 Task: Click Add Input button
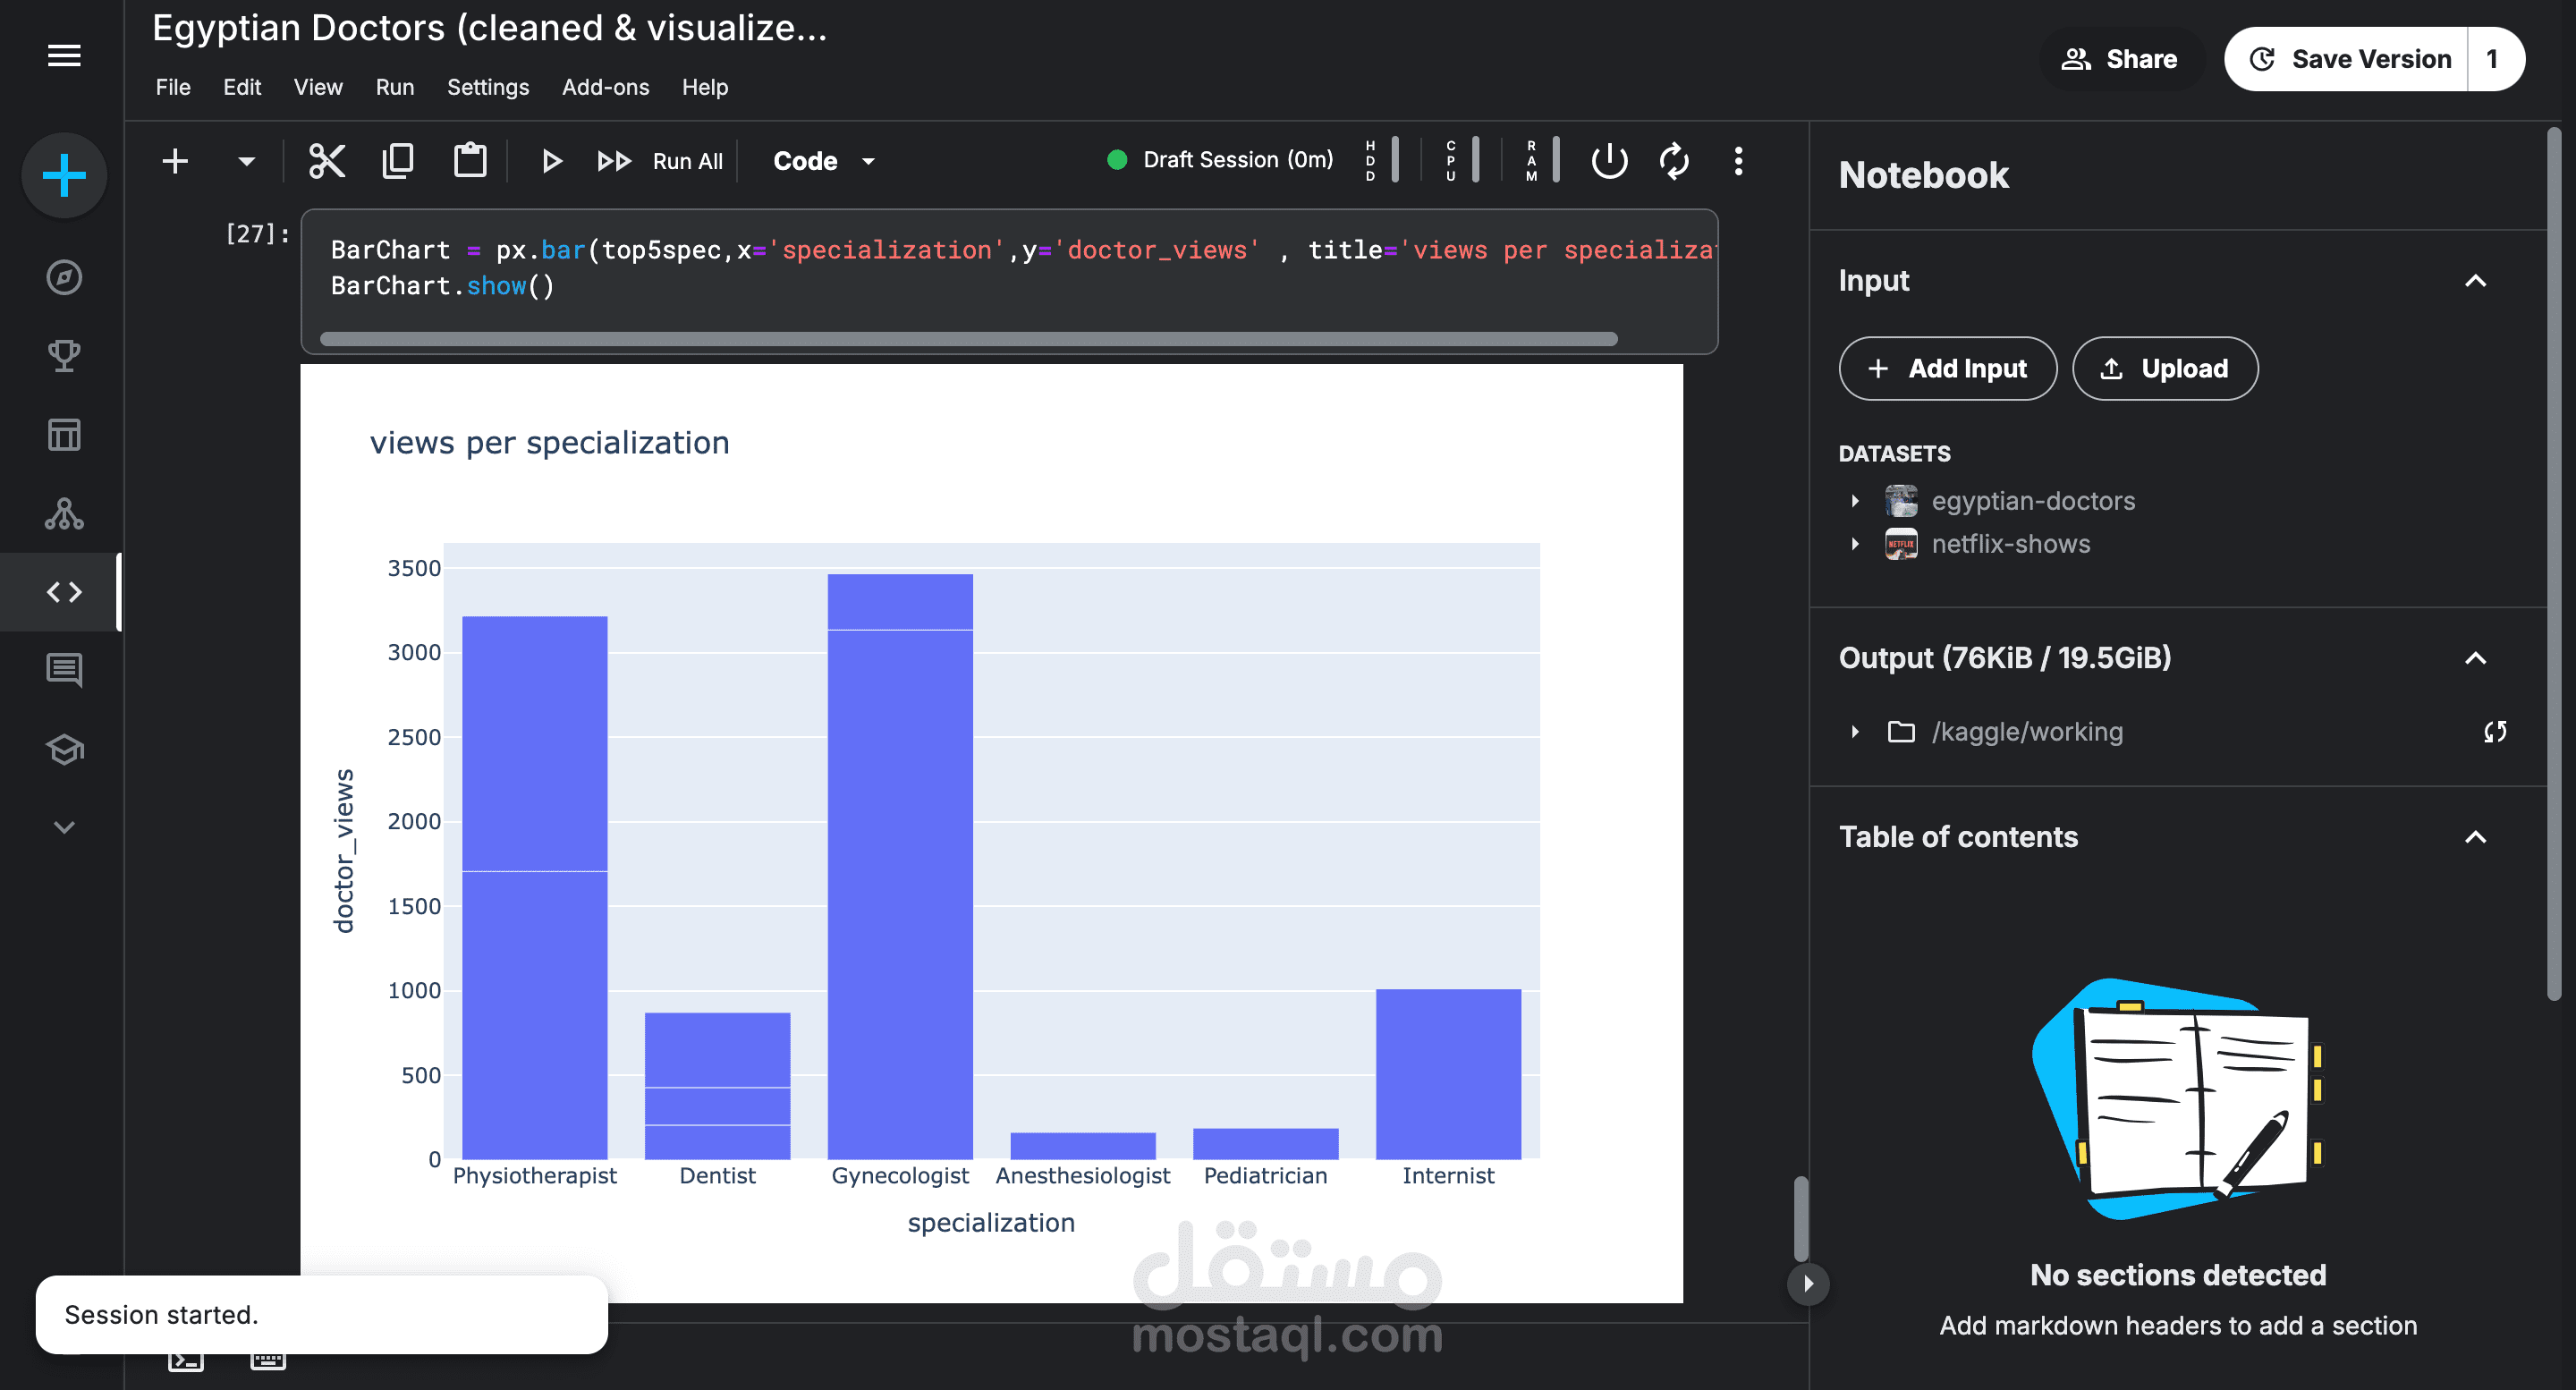(x=1947, y=369)
